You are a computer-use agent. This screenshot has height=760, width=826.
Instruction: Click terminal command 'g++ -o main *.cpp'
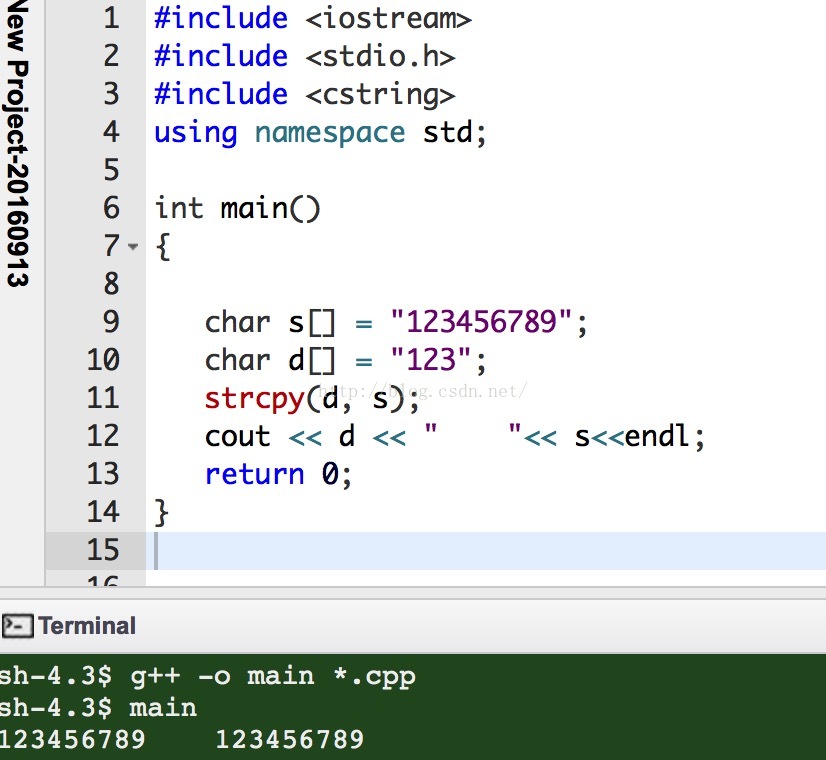(x=273, y=677)
